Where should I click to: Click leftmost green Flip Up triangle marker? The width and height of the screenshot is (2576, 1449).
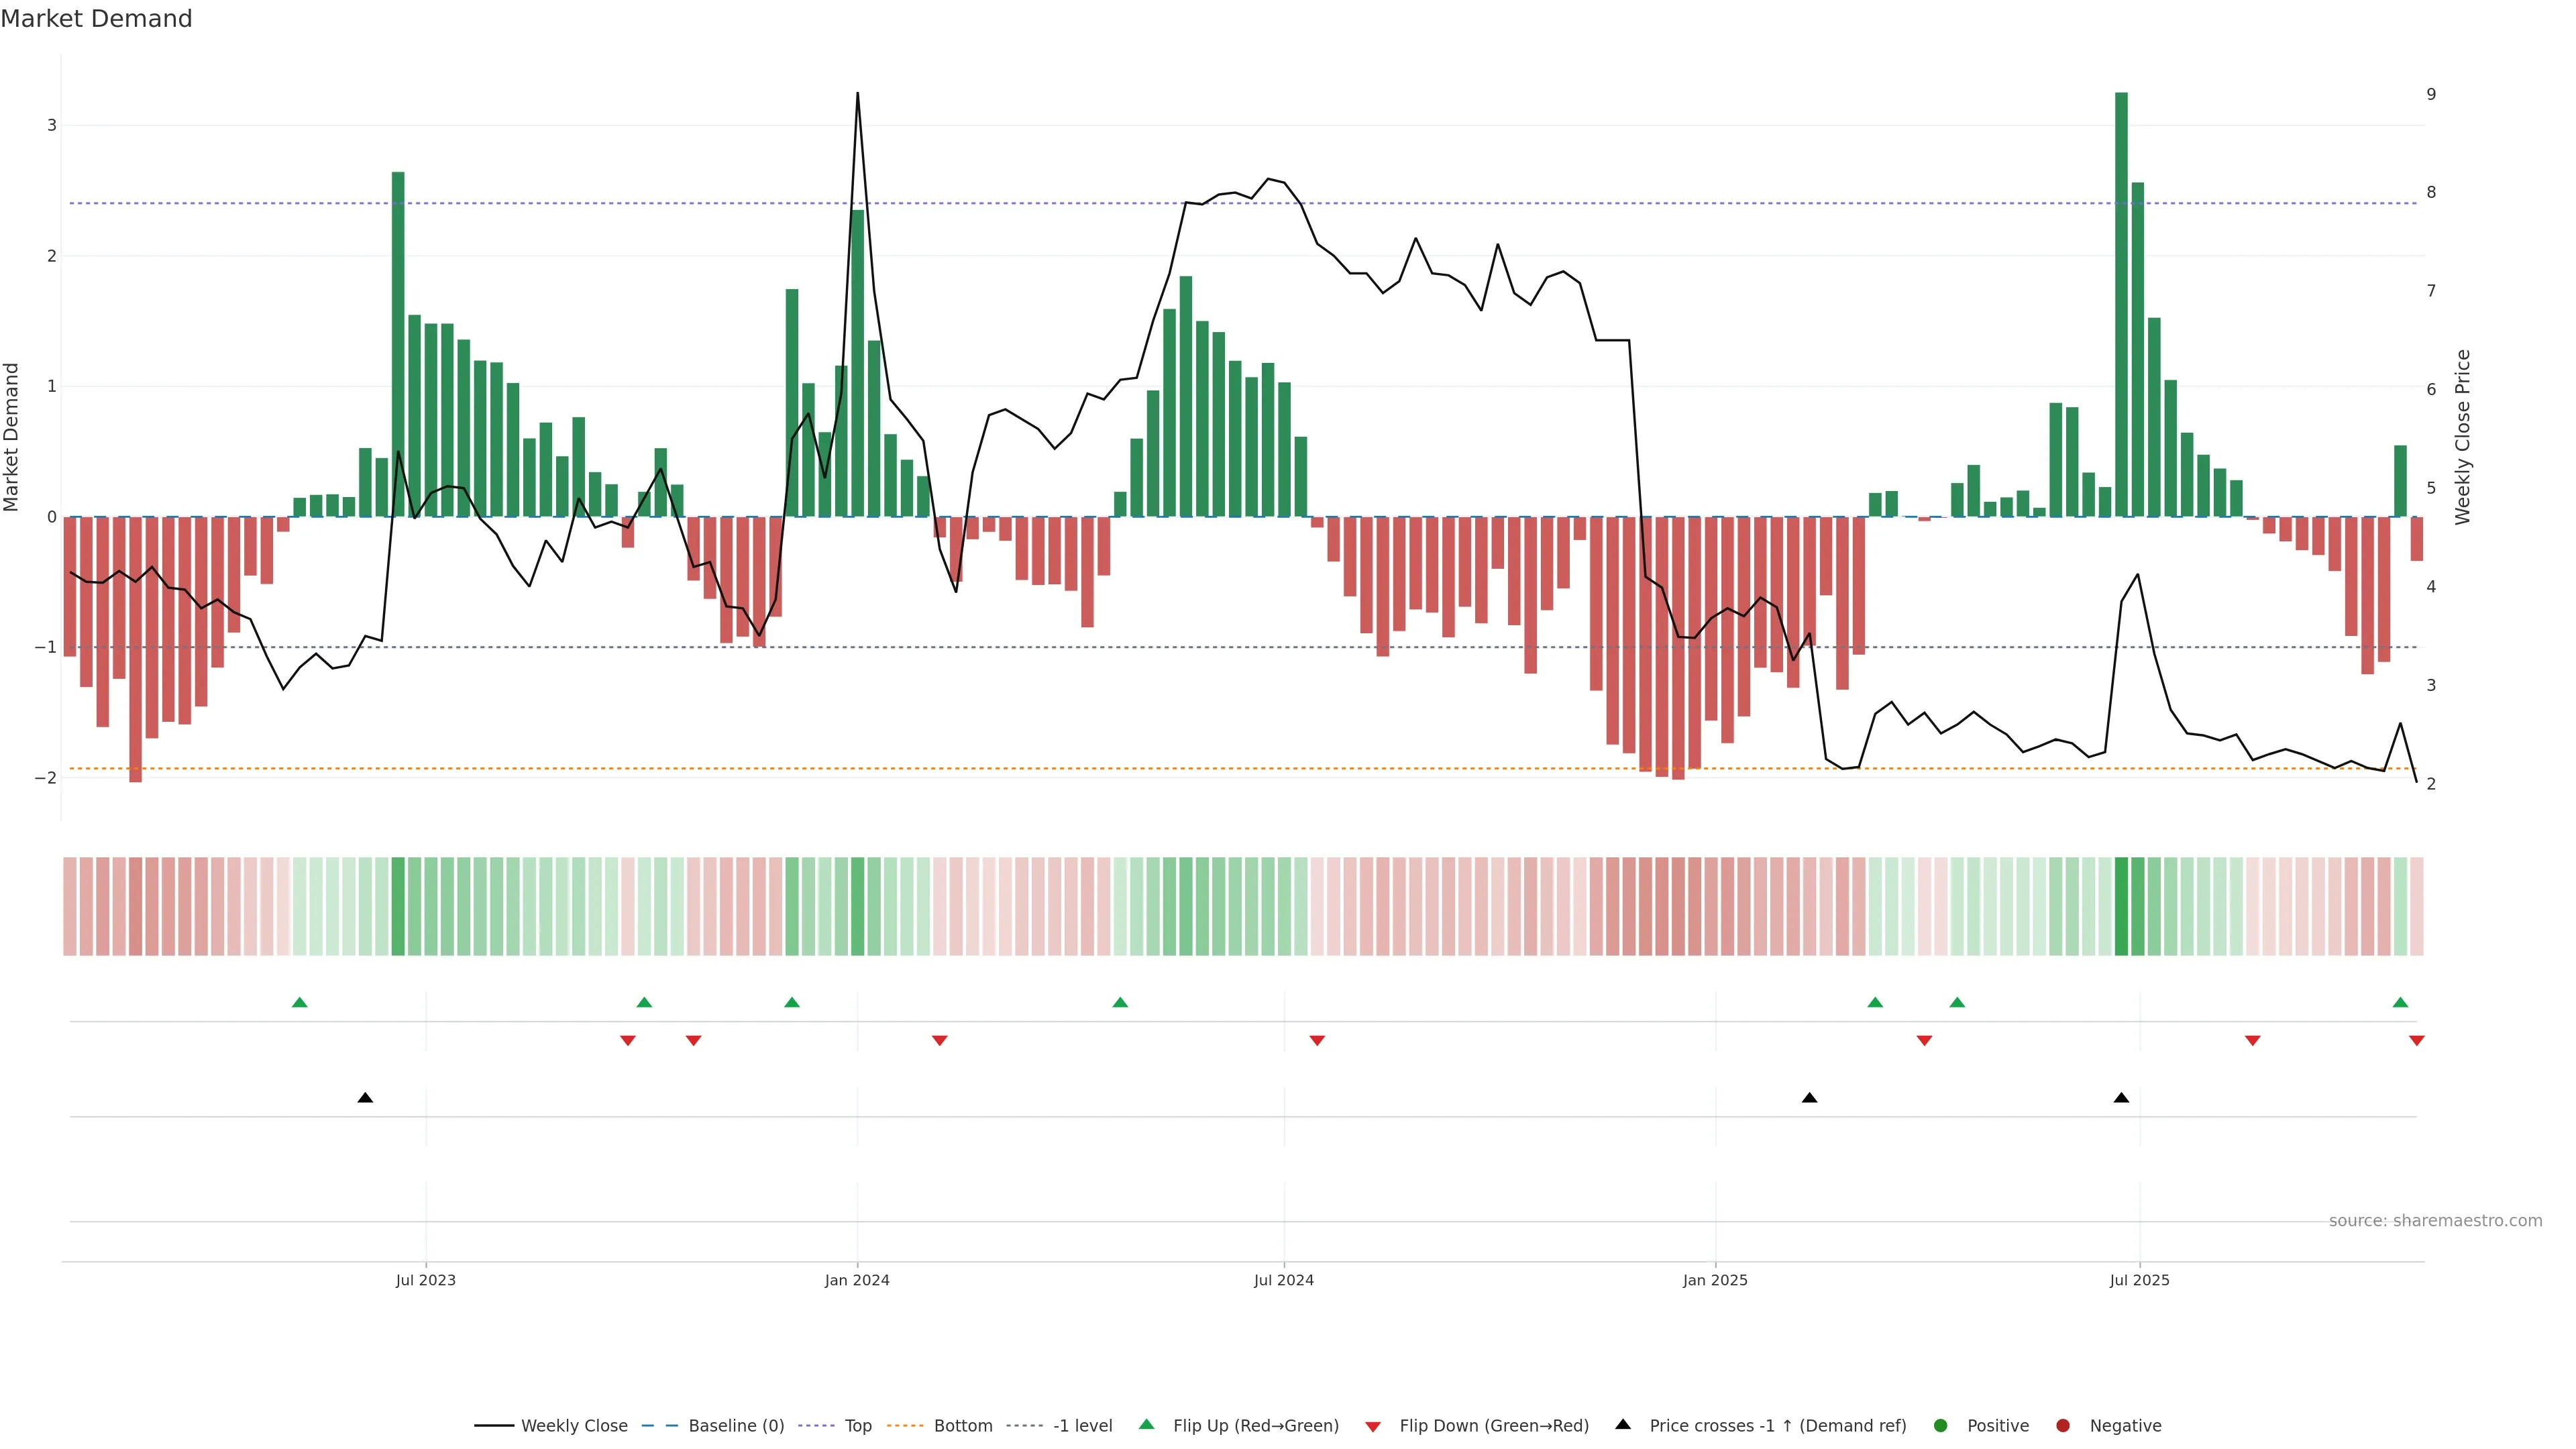(299, 1002)
